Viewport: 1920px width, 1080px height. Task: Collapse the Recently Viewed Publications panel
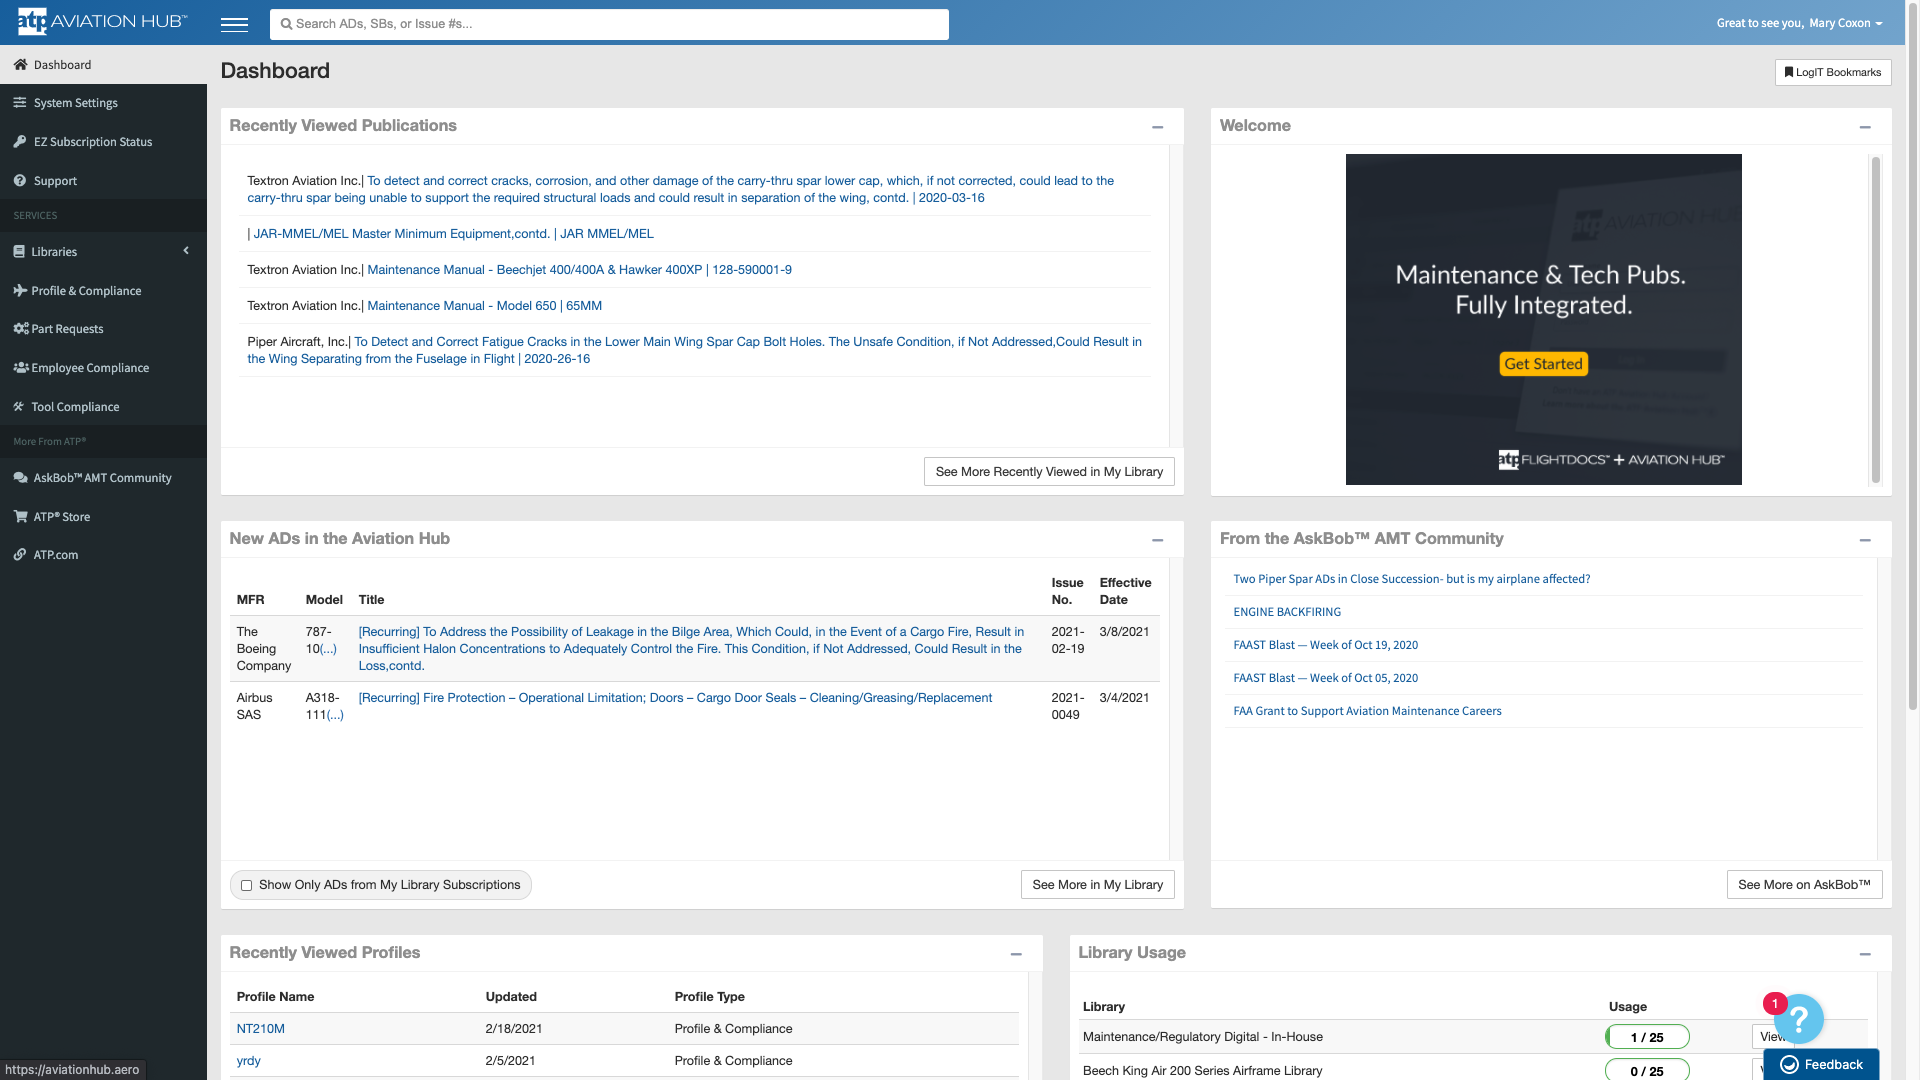[1156, 127]
